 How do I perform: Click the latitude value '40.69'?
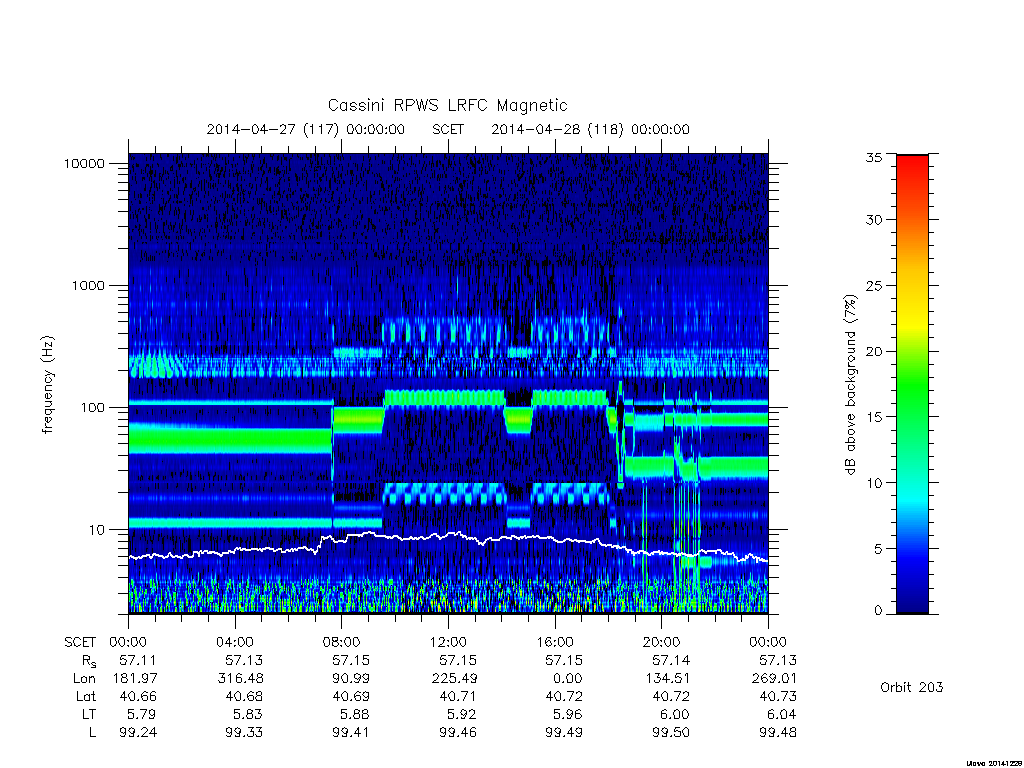coord(351,696)
